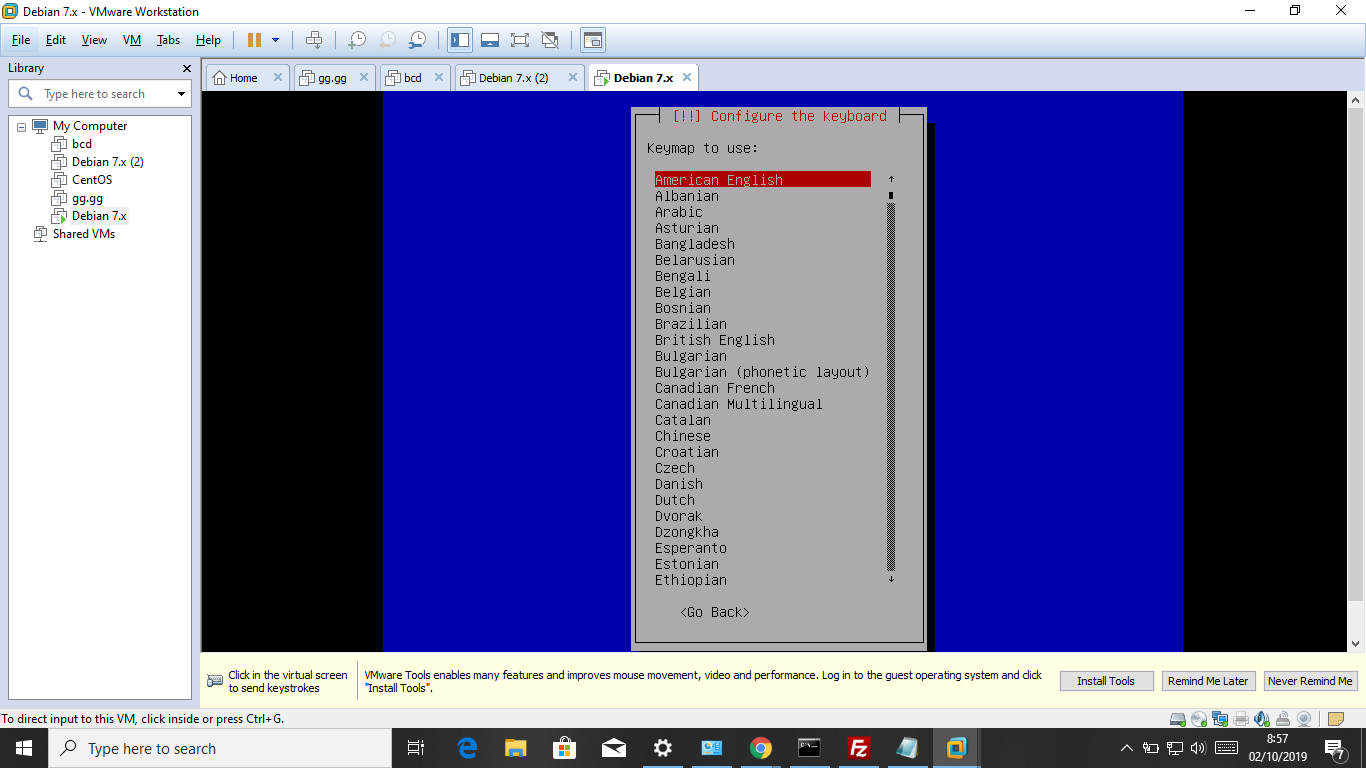1366x768 pixels.
Task: Click the printer device status icon
Action: 1241,719
